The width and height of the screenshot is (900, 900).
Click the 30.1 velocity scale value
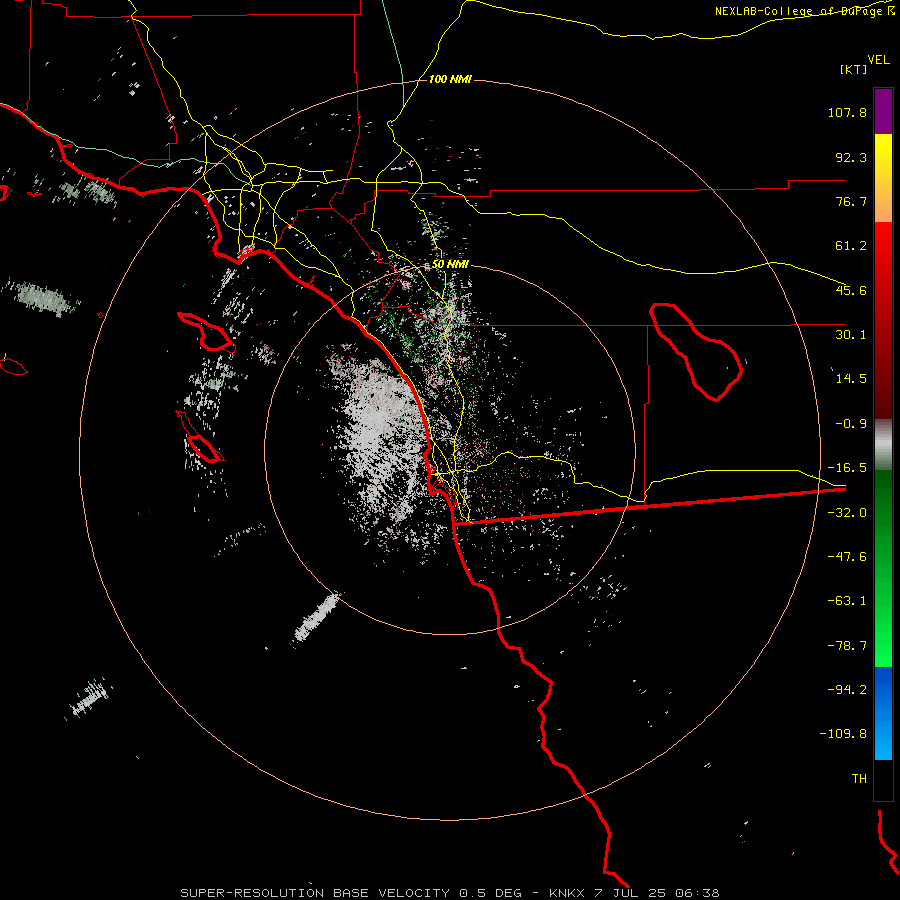[x=851, y=335]
